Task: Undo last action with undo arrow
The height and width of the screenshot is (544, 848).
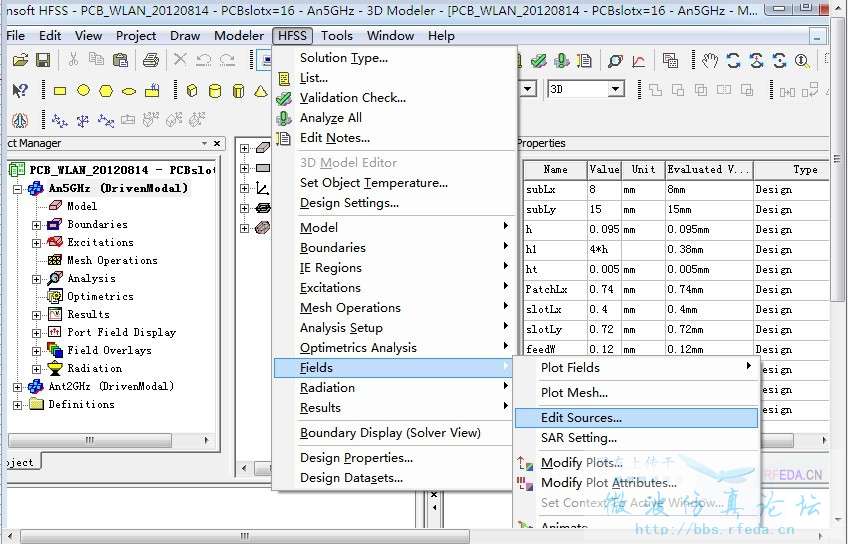Action: coord(203,59)
